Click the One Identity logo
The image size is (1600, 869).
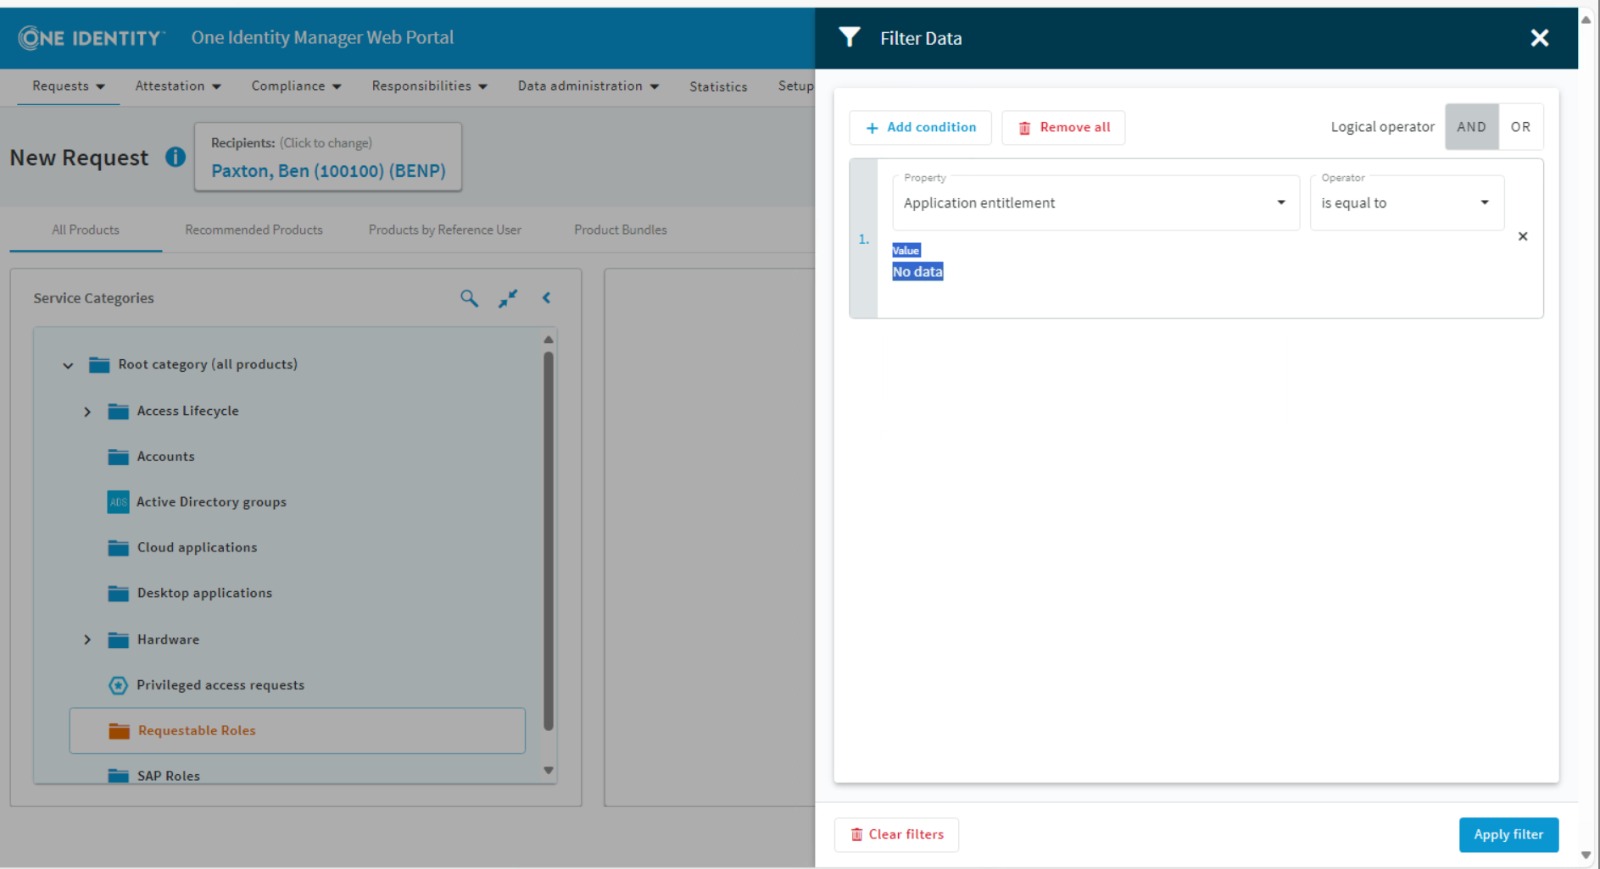91,38
